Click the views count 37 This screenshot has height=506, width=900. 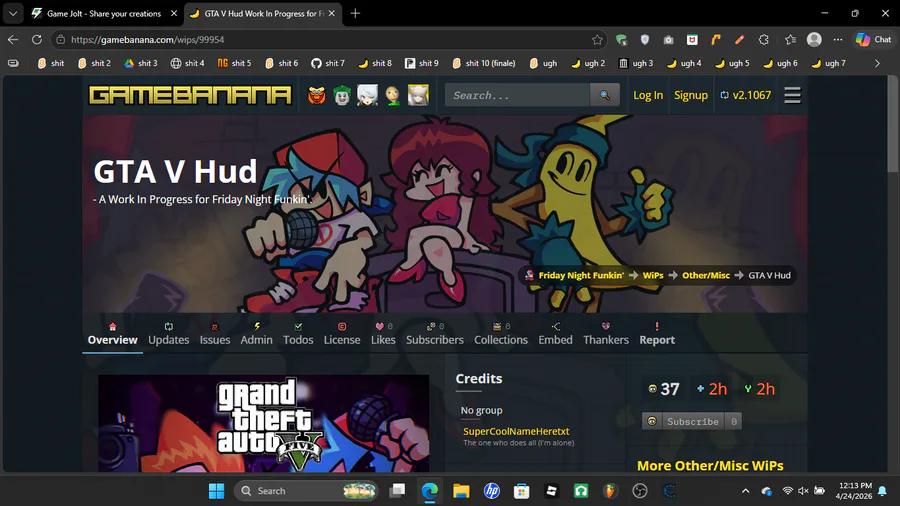(664, 389)
